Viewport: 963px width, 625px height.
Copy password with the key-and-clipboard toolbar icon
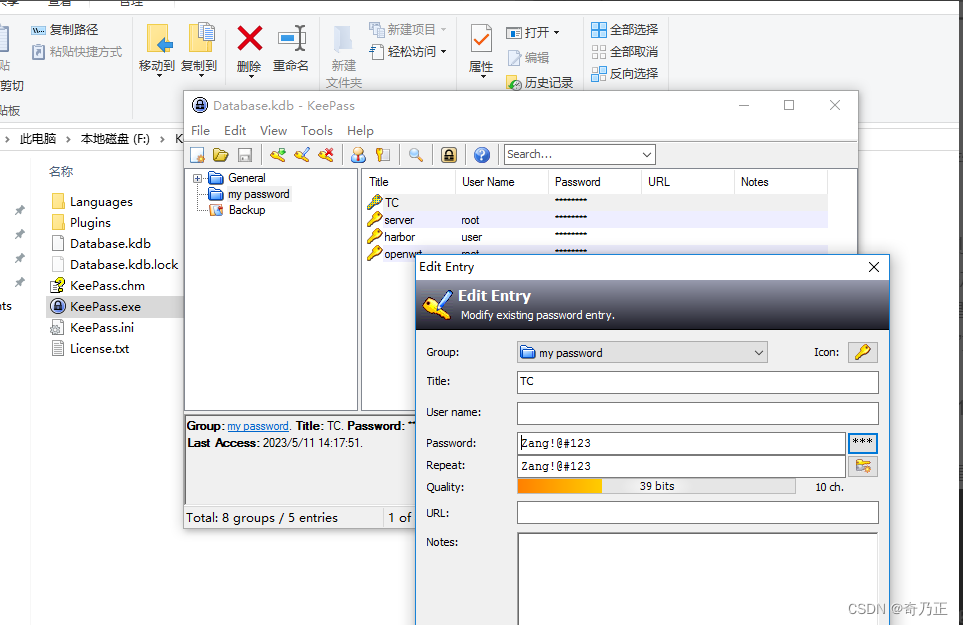383,155
